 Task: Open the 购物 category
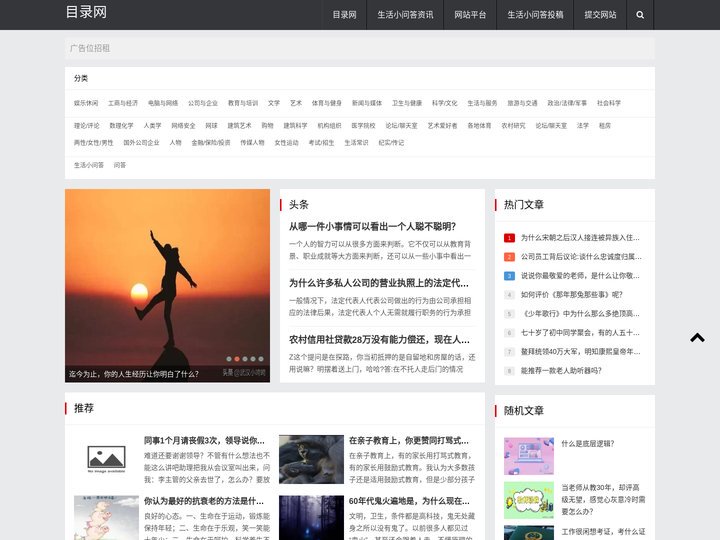click(267, 126)
